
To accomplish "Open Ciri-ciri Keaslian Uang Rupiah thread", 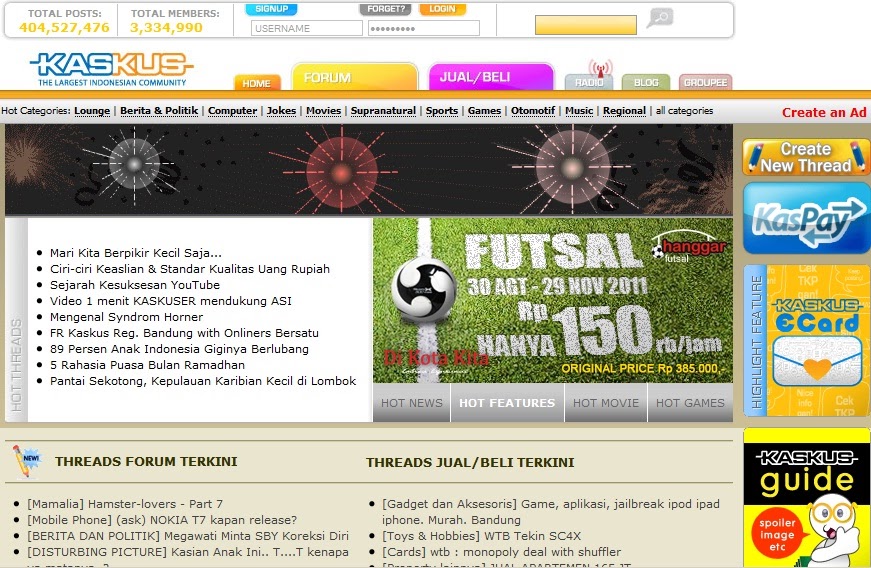I will coord(190,269).
